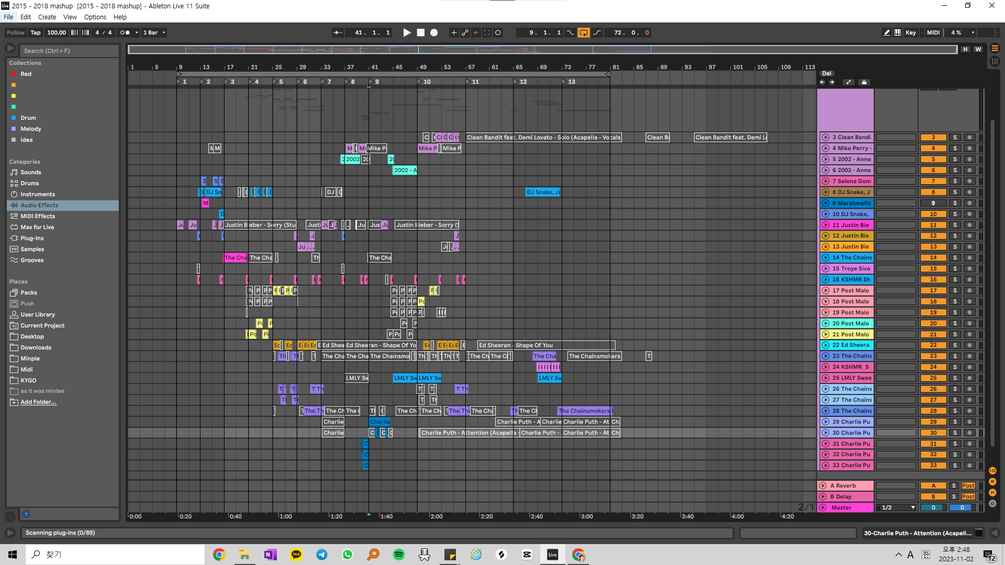This screenshot has width=1005, height=565.
Task: Enable MIDI map mode
Action: pos(933,32)
